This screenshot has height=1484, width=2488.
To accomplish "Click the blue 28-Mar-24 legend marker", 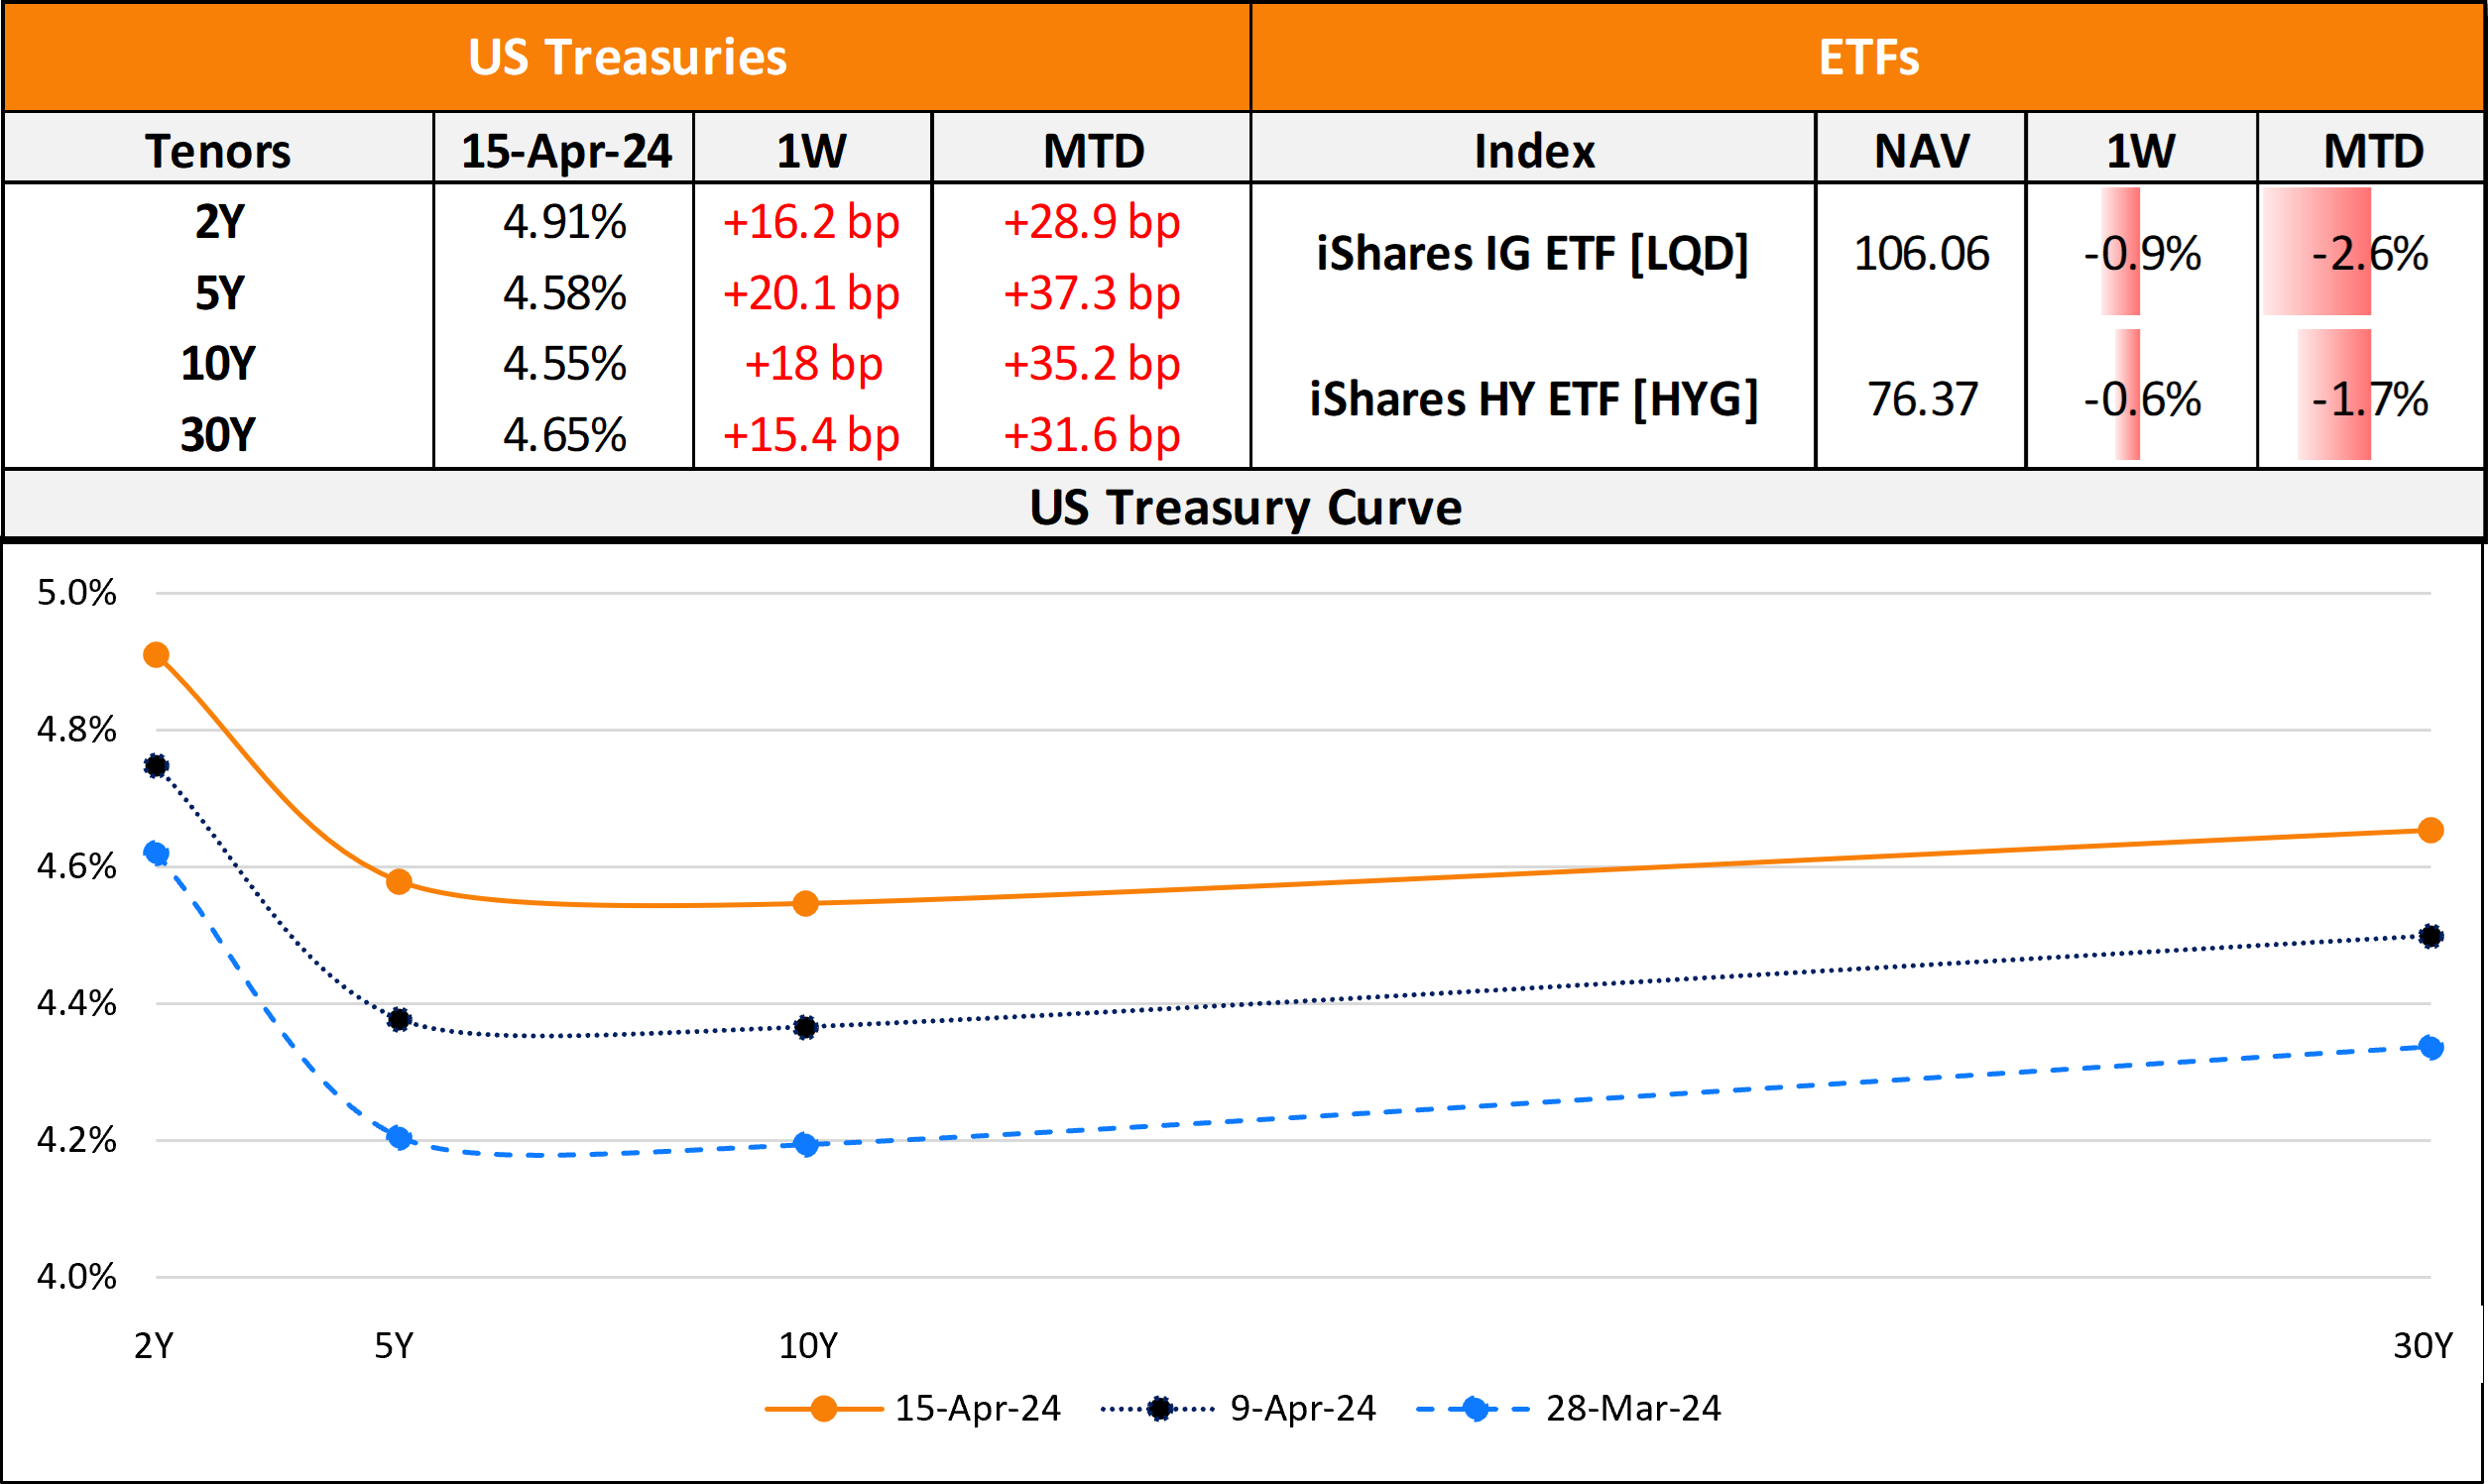I will 1474,1408.
